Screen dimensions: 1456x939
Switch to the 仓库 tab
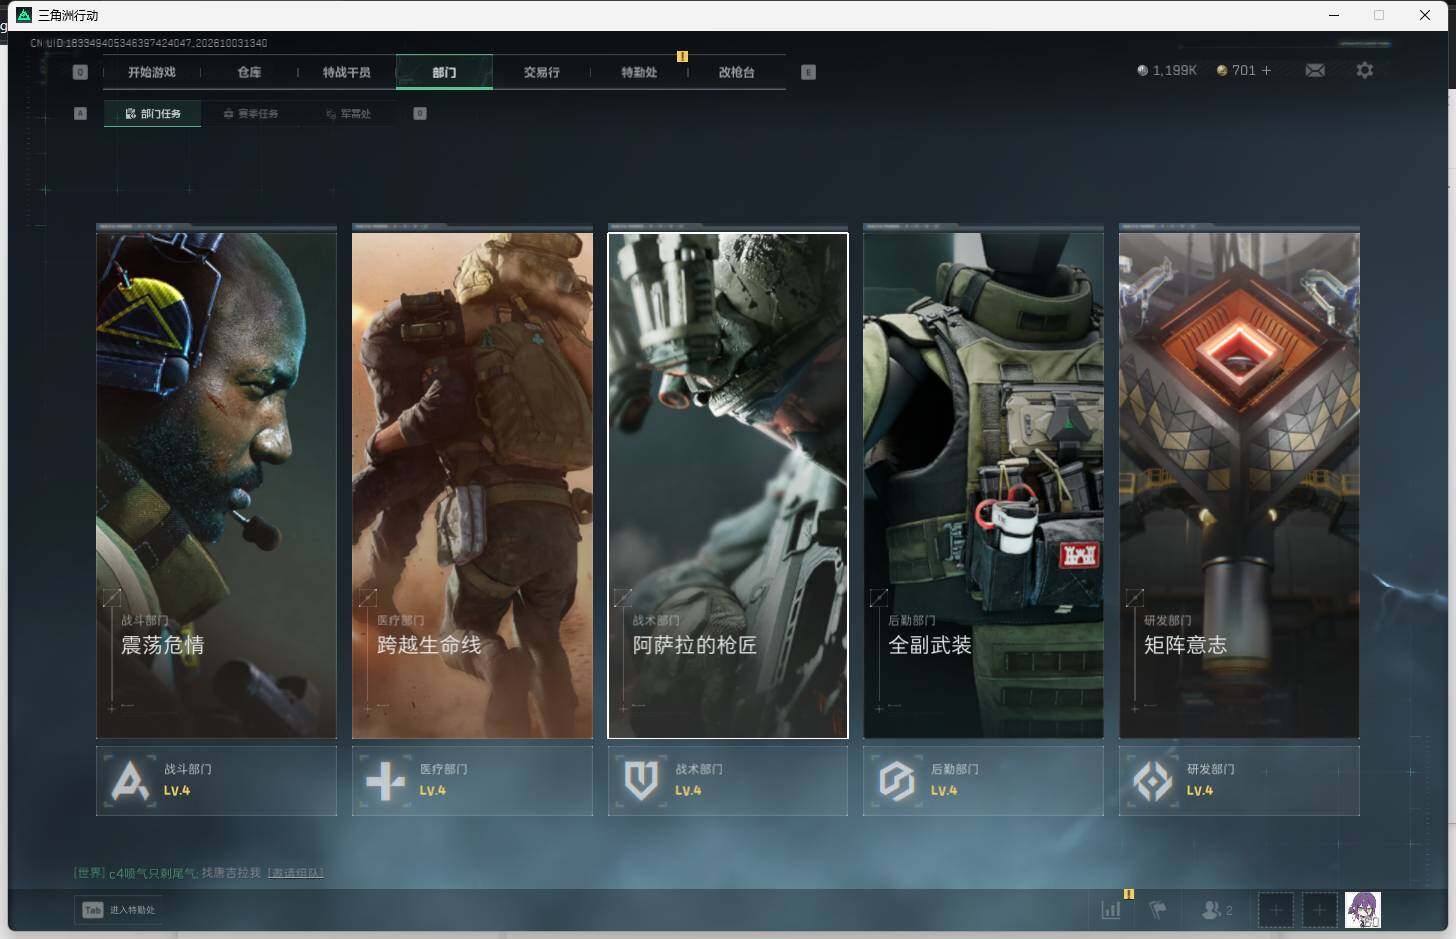pyautogui.click(x=249, y=72)
